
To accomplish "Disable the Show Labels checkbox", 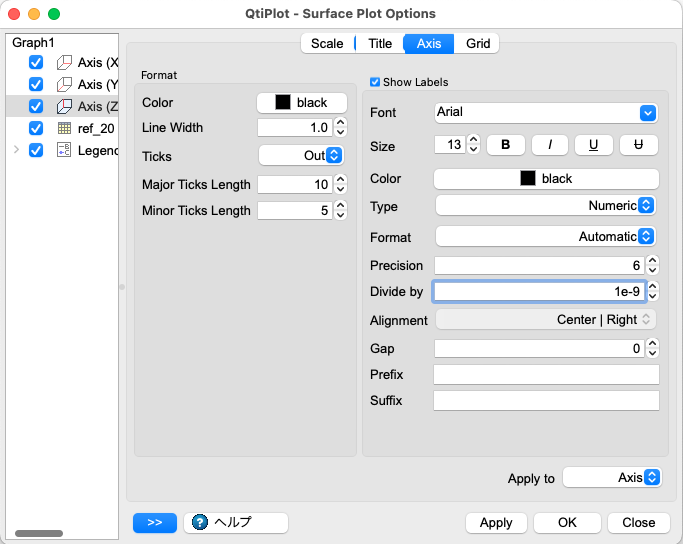I will [x=375, y=82].
